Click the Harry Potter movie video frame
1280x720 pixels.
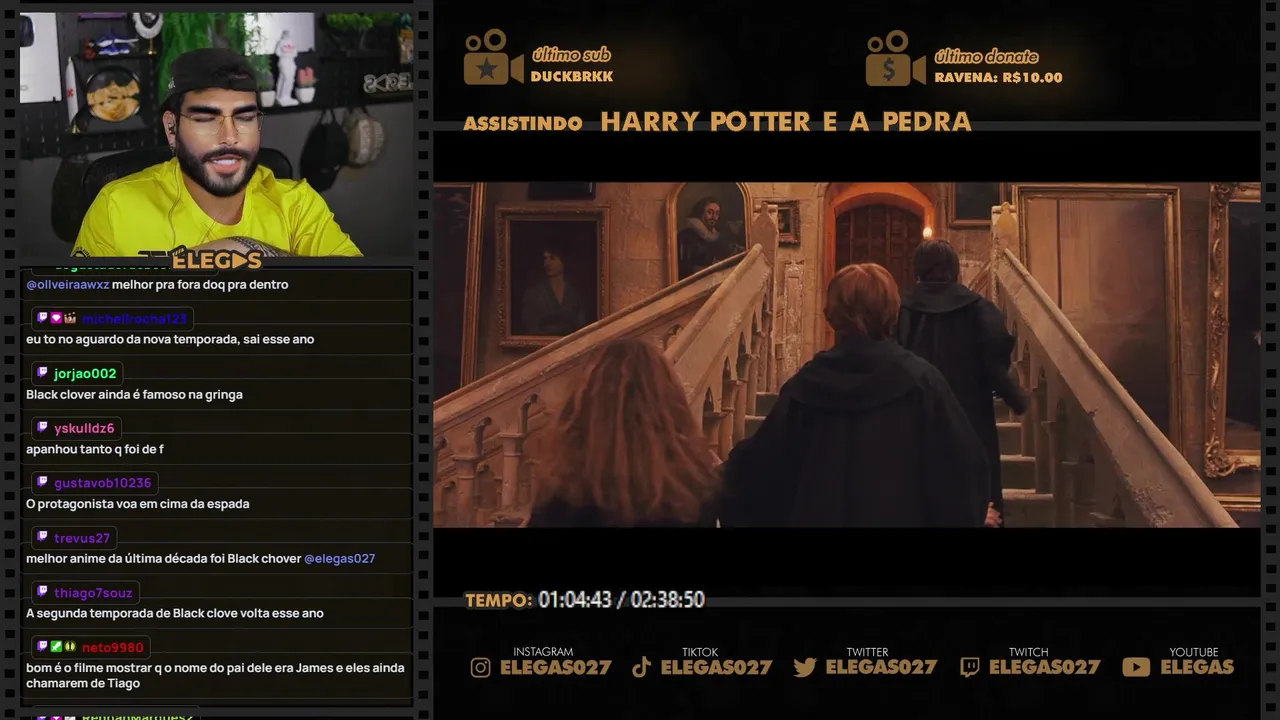[846, 354]
